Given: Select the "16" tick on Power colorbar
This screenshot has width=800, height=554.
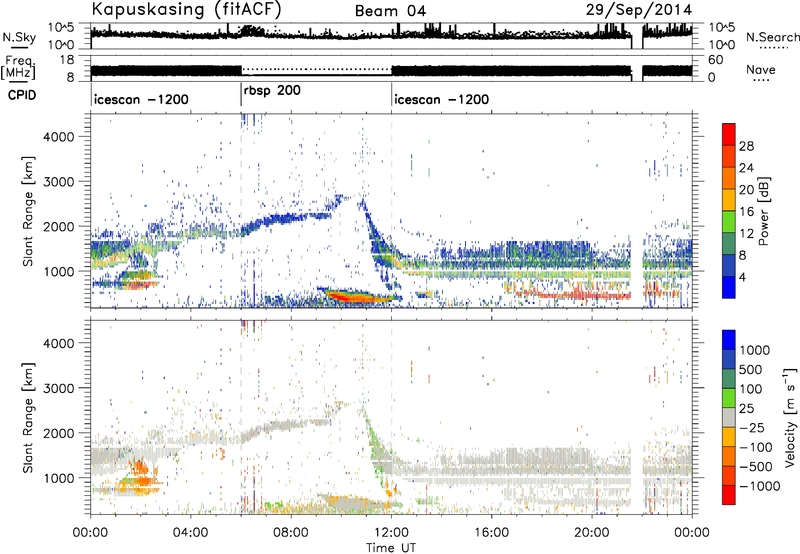Looking at the screenshot, I should (746, 212).
